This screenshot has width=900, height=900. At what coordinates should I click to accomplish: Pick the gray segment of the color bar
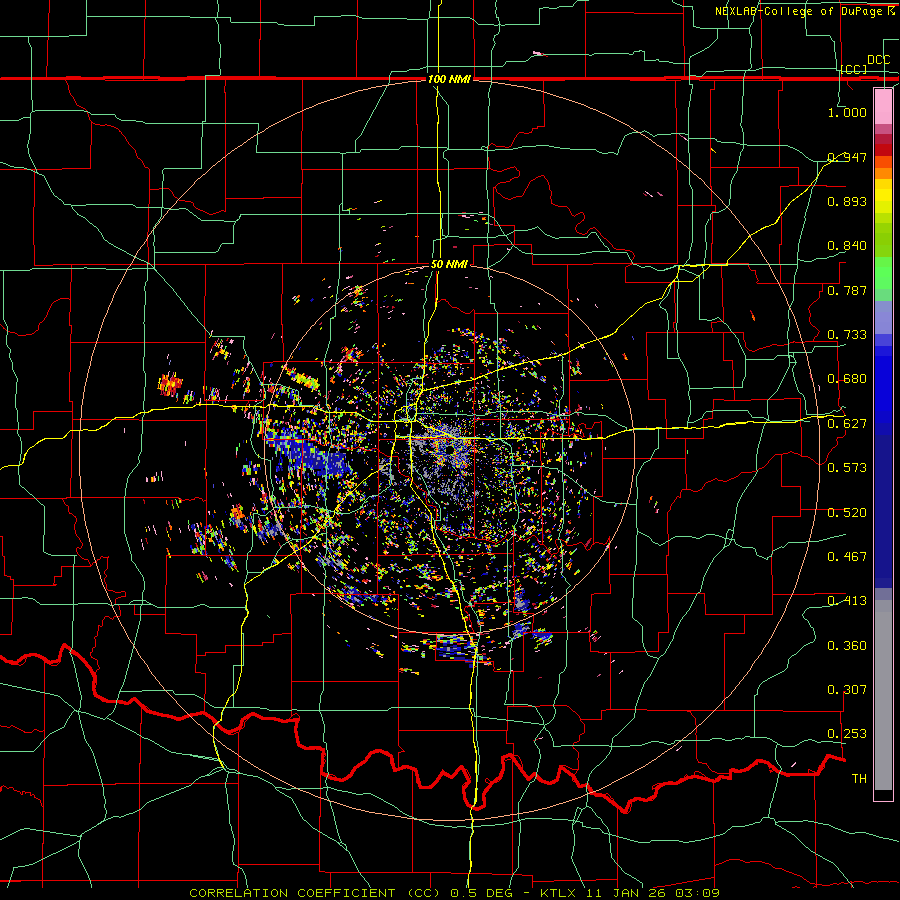coord(883,695)
